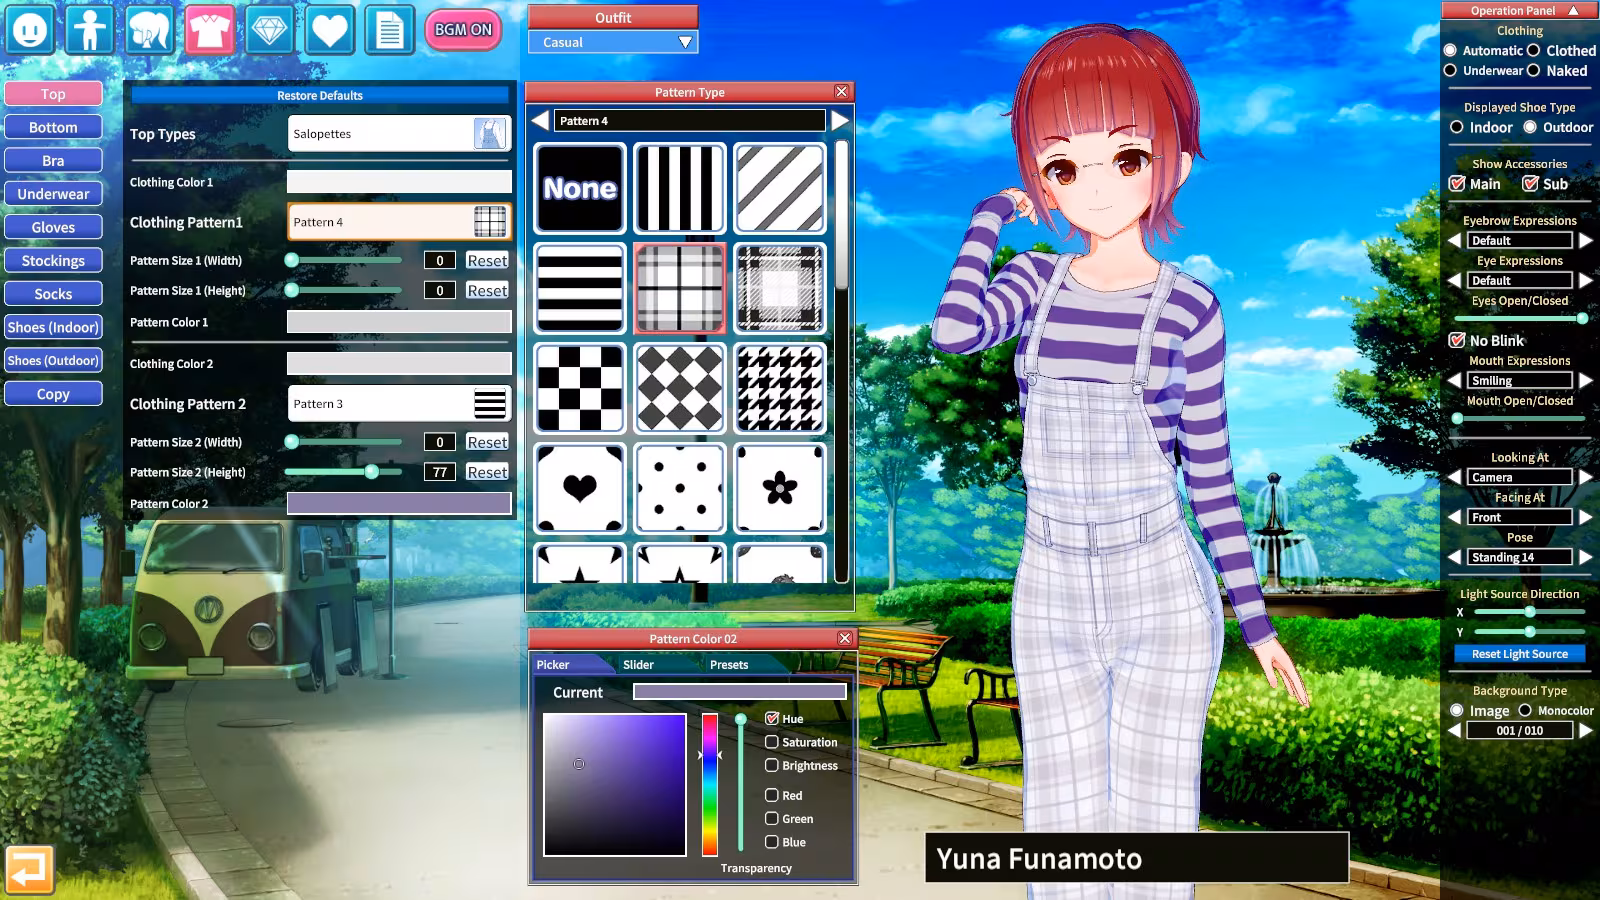Select the None pattern thumbnail
The height and width of the screenshot is (900, 1600).
580,188
